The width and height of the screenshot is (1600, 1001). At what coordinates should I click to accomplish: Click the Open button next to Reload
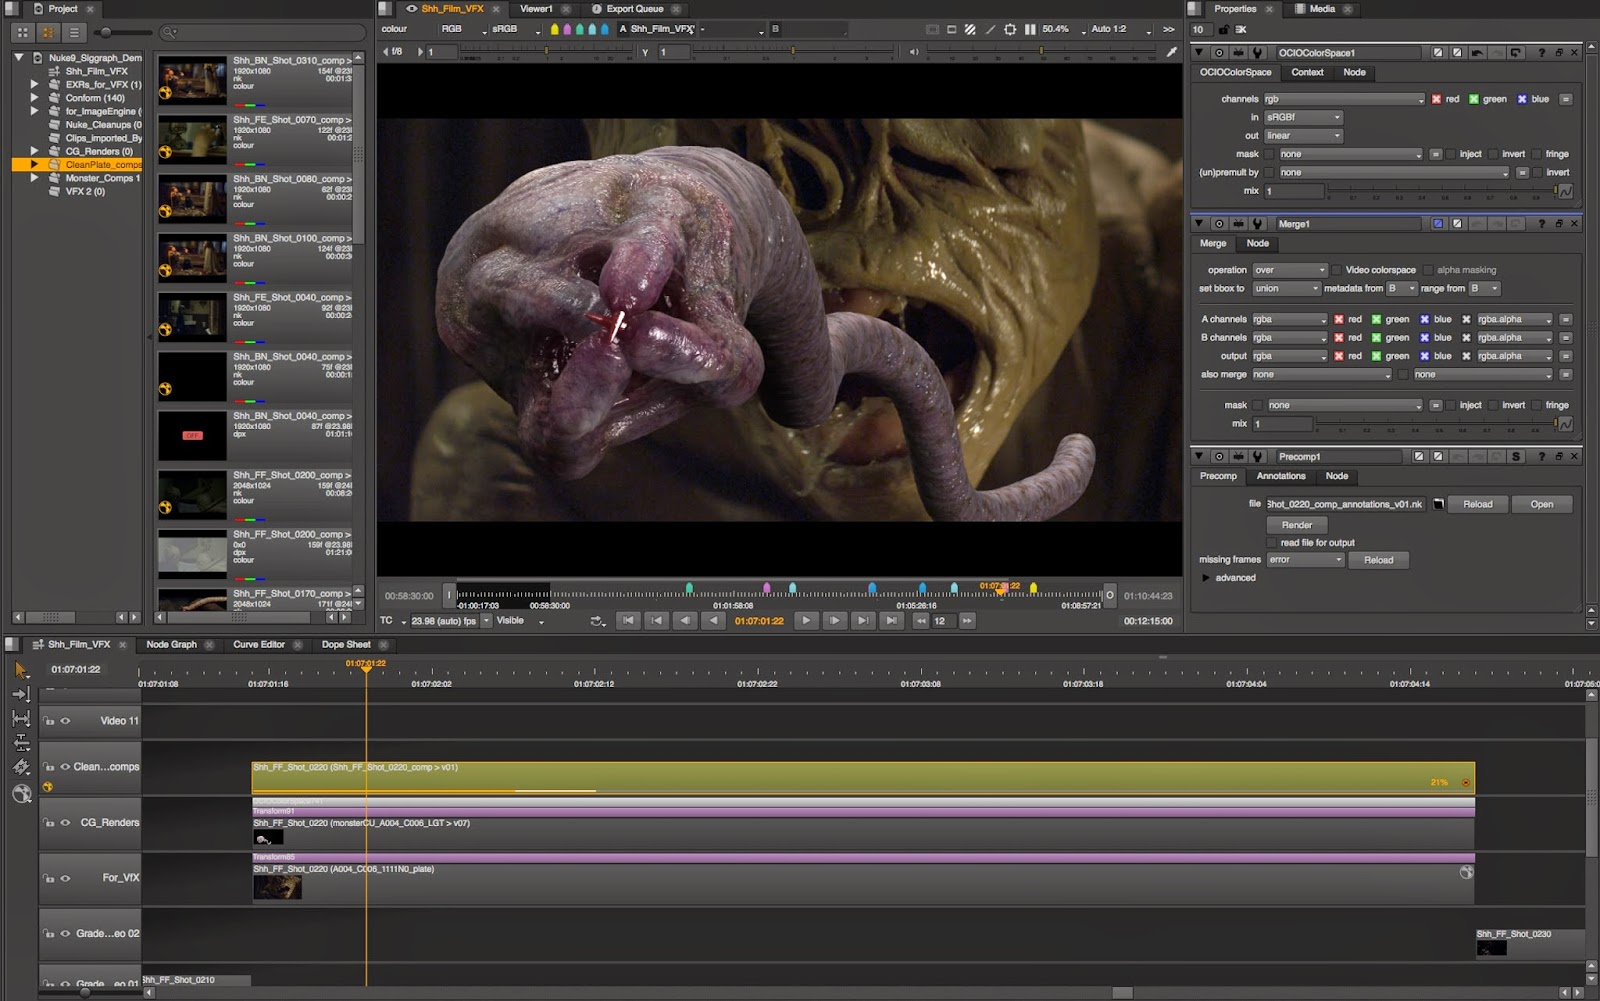pyautogui.click(x=1541, y=504)
